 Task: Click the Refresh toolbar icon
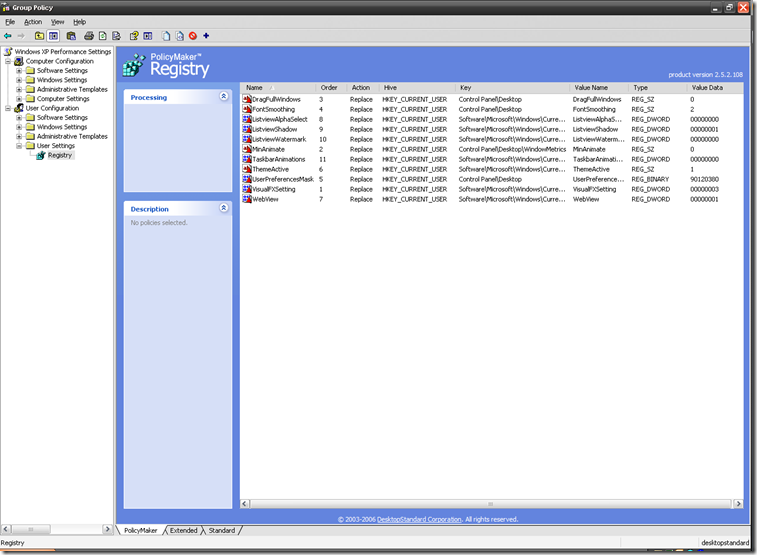(102, 36)
